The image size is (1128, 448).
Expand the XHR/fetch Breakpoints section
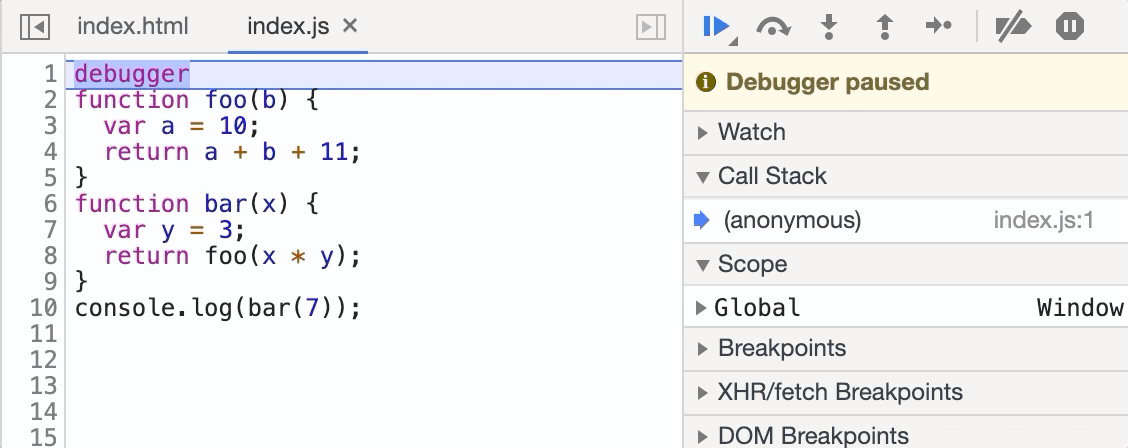click(x=840, y=392)
